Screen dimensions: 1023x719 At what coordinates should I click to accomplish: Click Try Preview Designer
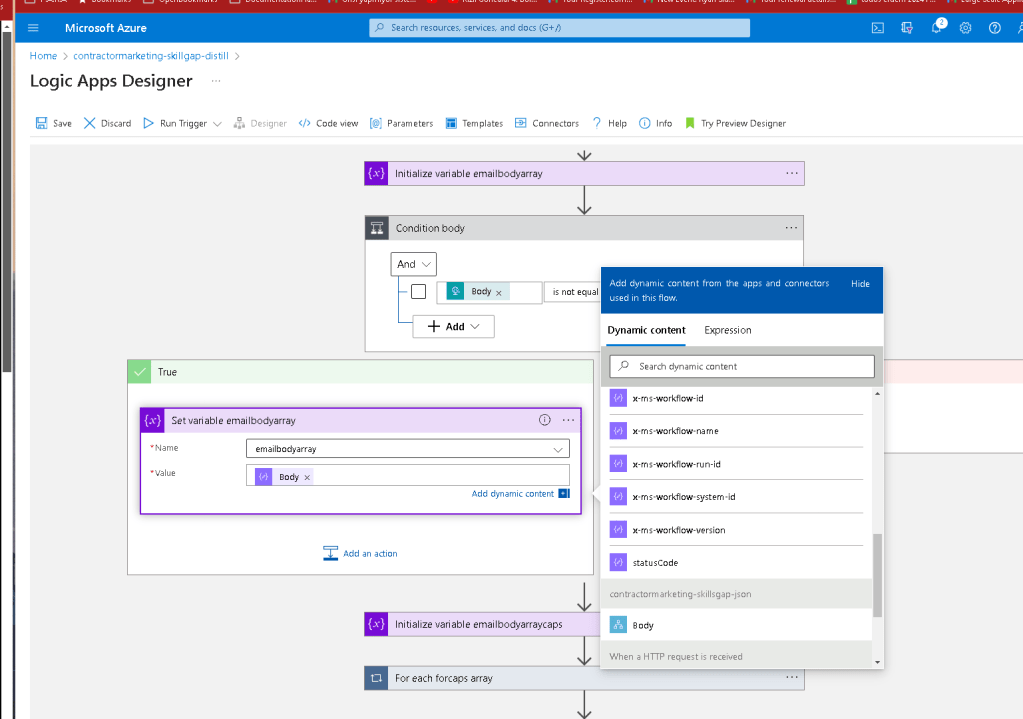(735, 123)
